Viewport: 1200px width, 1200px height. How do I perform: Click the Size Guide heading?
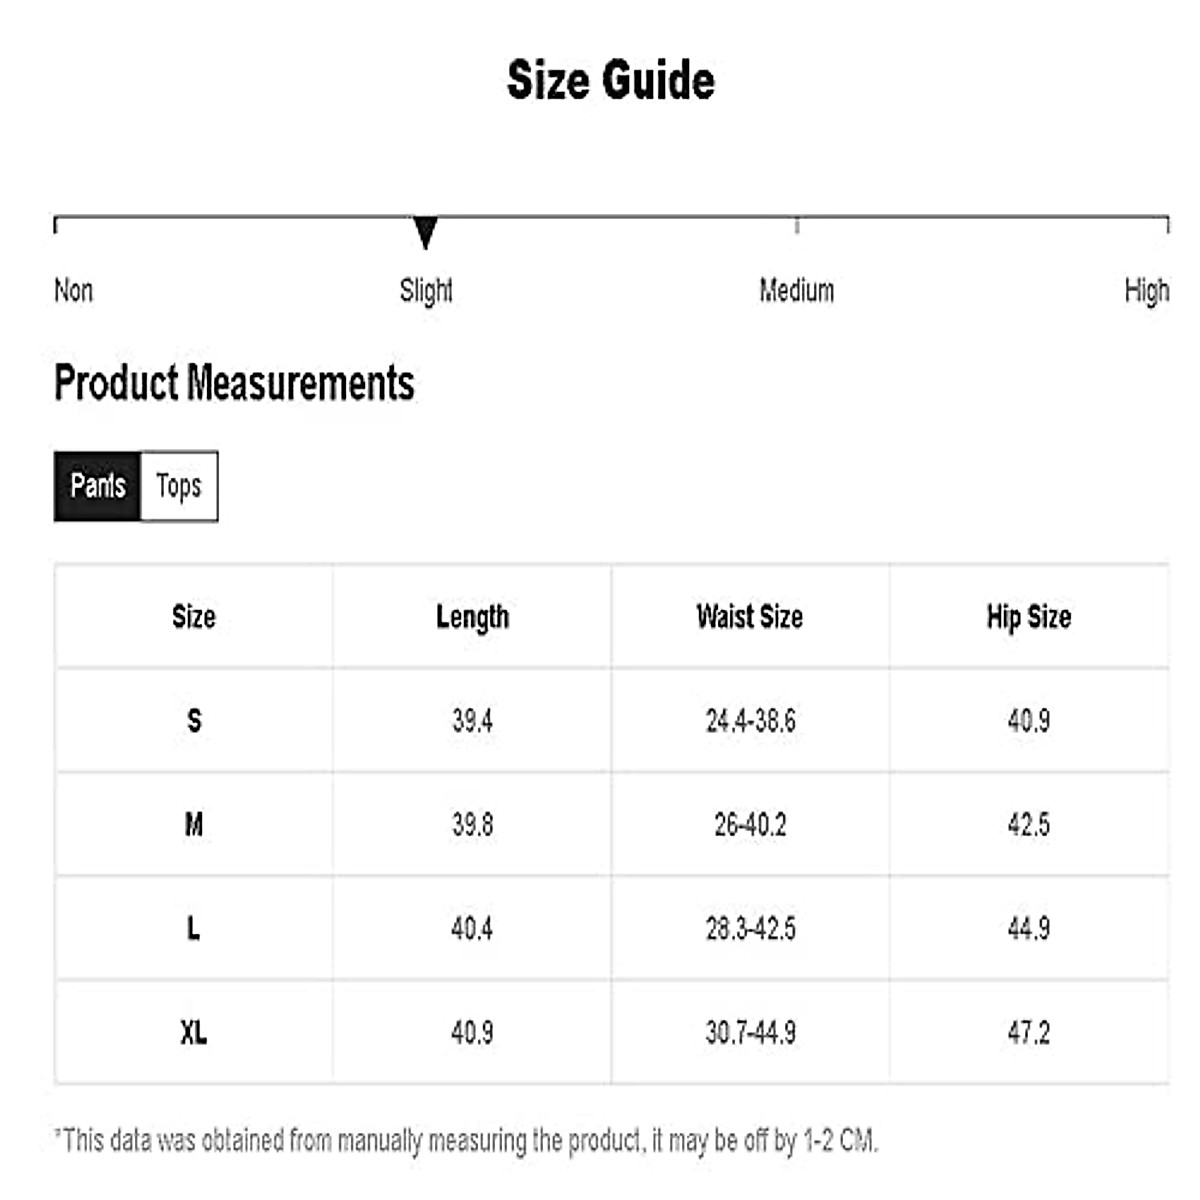pos(611,80)
